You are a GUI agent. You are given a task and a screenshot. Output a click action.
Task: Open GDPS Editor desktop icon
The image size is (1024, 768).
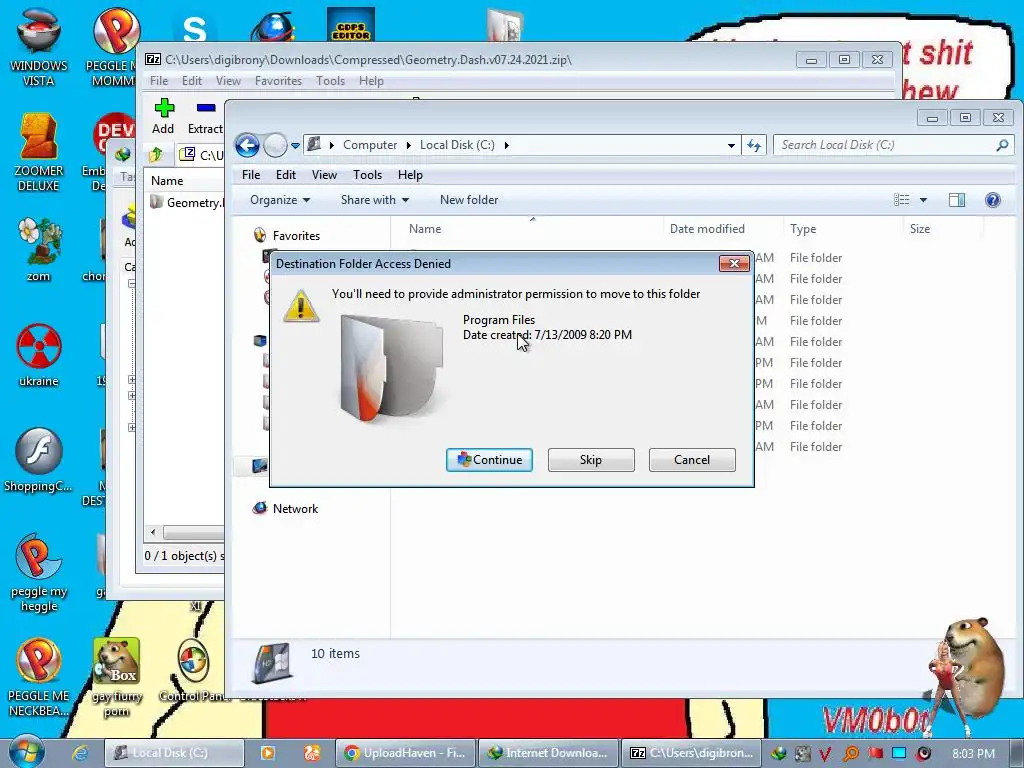click(x=351, y=25)
